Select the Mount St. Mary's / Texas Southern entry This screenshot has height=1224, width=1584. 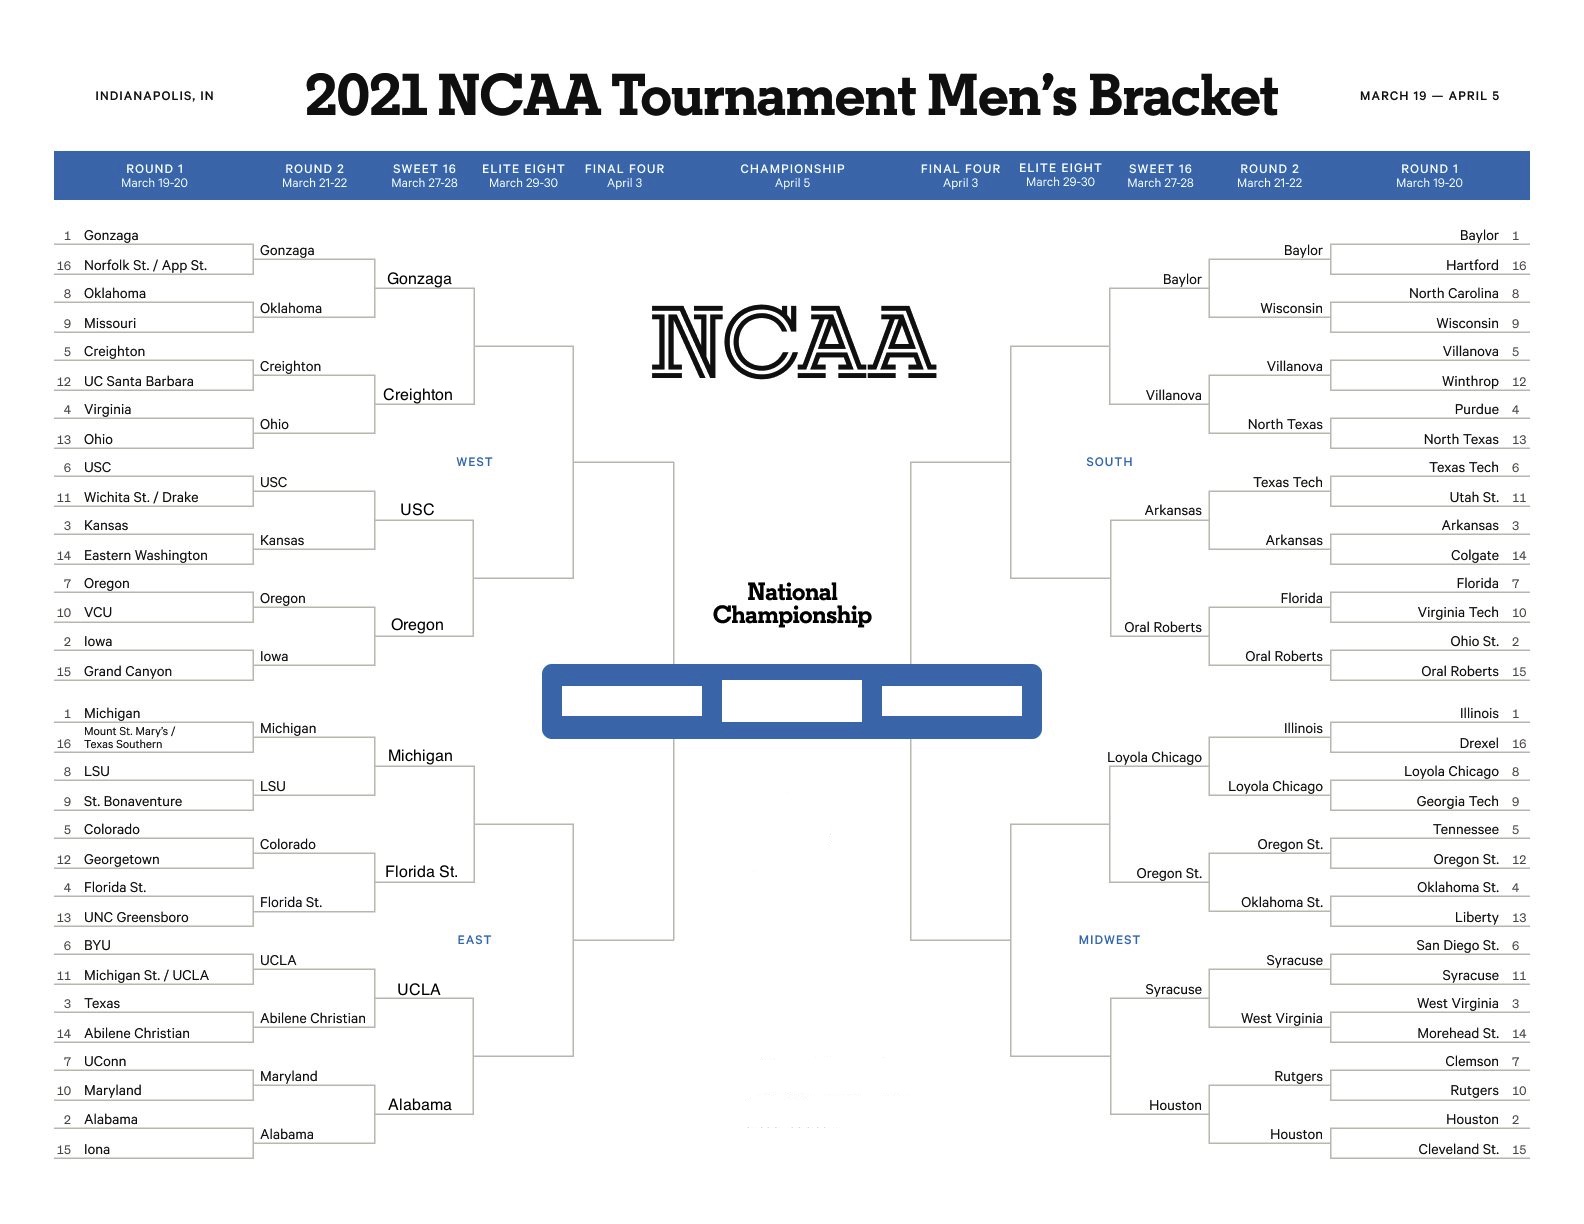129,738
